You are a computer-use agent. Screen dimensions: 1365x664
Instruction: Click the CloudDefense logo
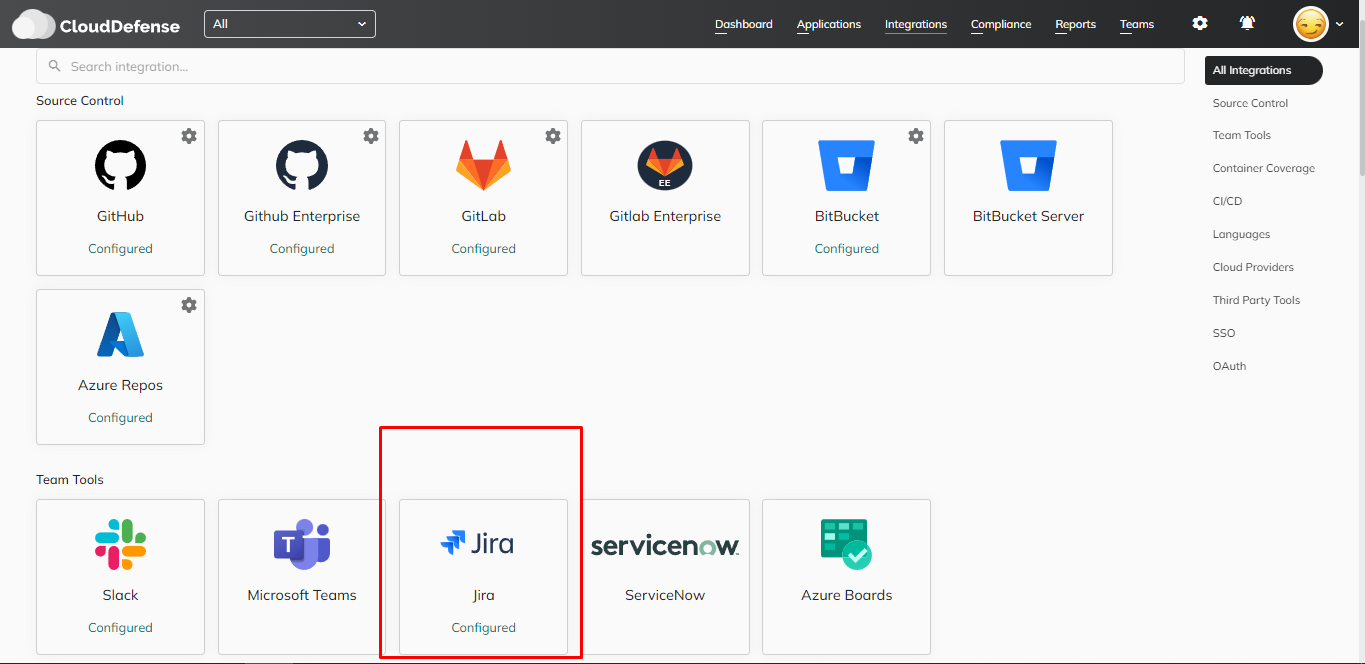coord(96,24)
